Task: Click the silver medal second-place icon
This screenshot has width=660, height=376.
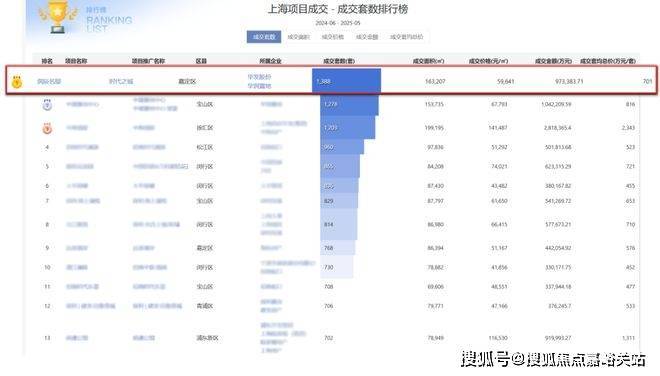Action: (47, 104)
